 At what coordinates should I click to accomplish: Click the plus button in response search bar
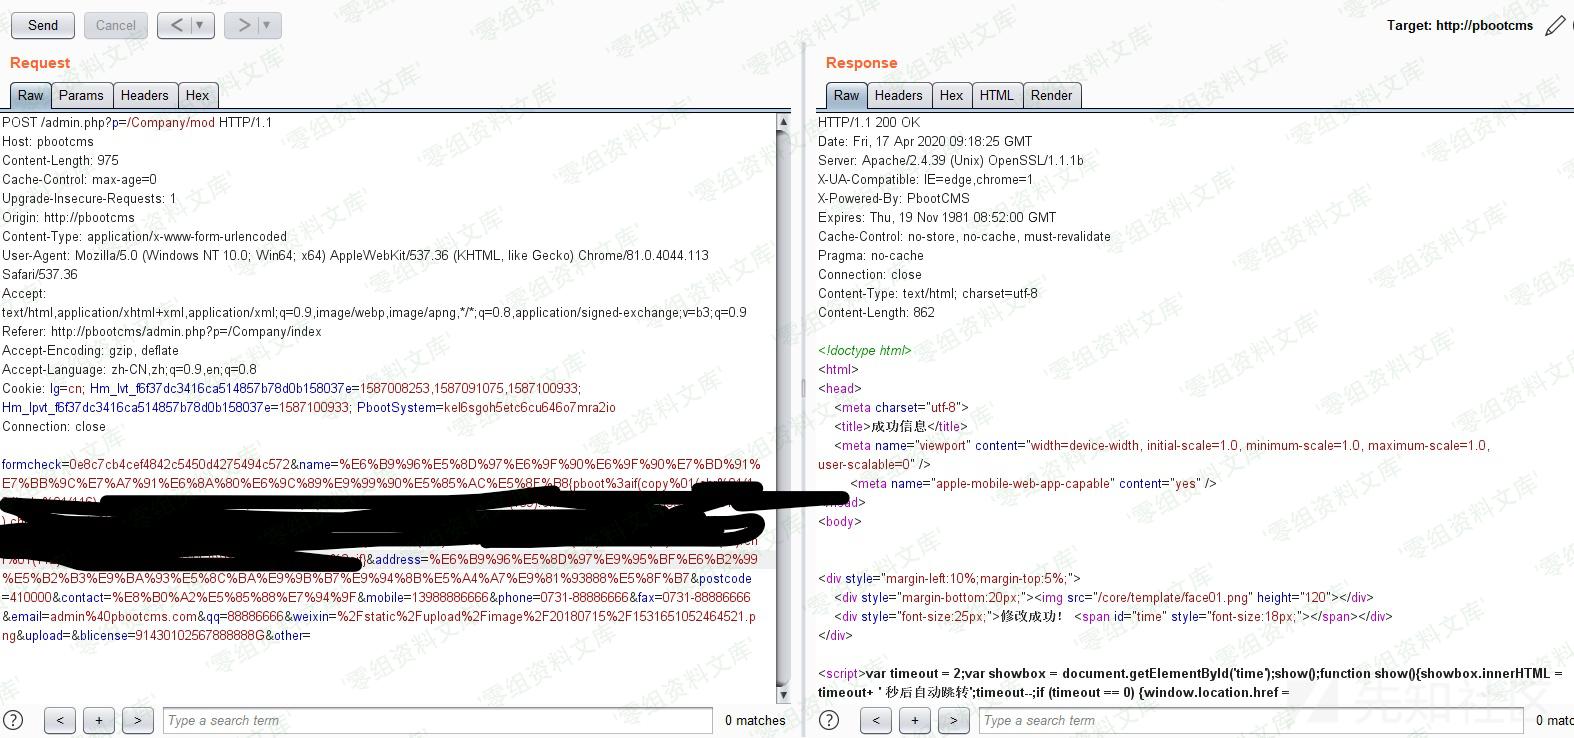pos(914,720)
